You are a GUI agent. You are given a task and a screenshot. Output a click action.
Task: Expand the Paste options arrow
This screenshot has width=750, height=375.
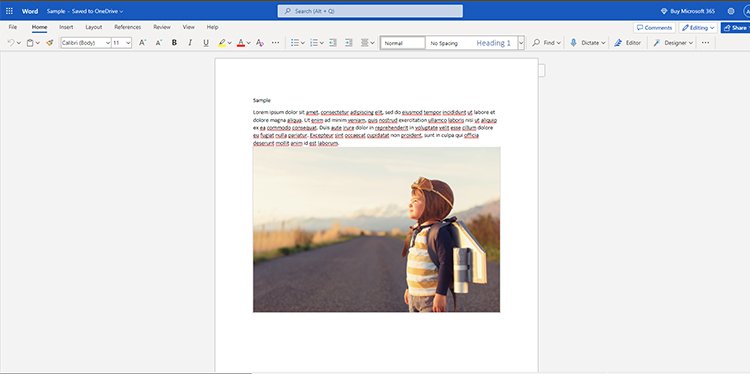[x=37, y=43]
